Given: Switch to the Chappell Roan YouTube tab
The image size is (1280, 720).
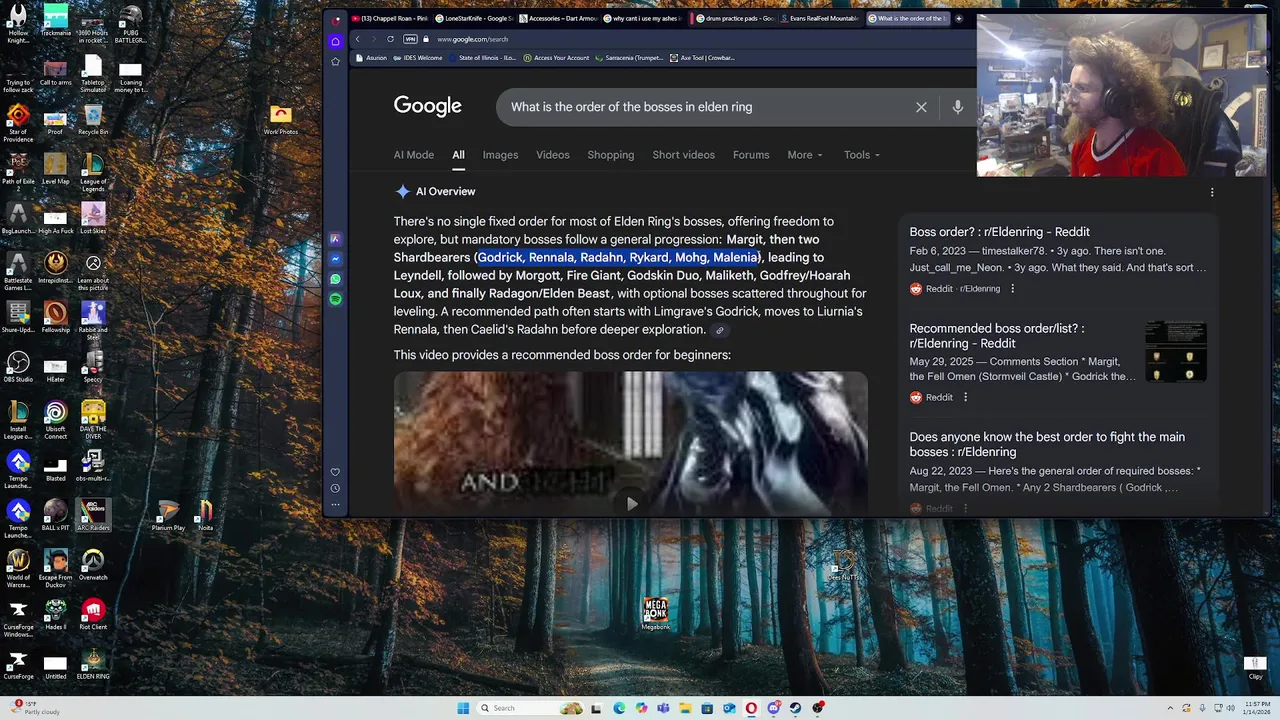Looking at the screenshot, I should coord(389,18).
